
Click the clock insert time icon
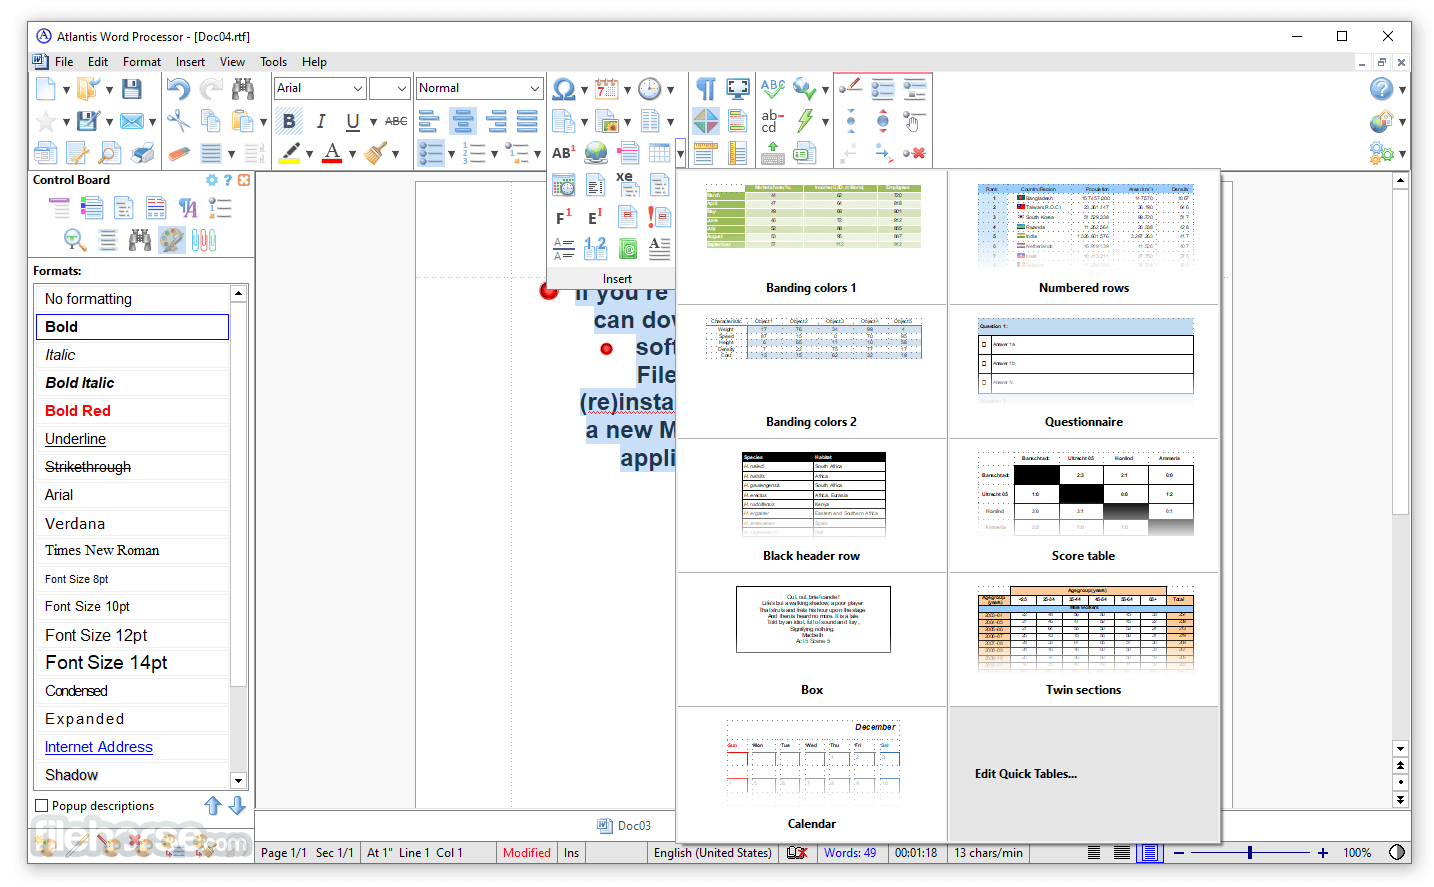(650, 89)
